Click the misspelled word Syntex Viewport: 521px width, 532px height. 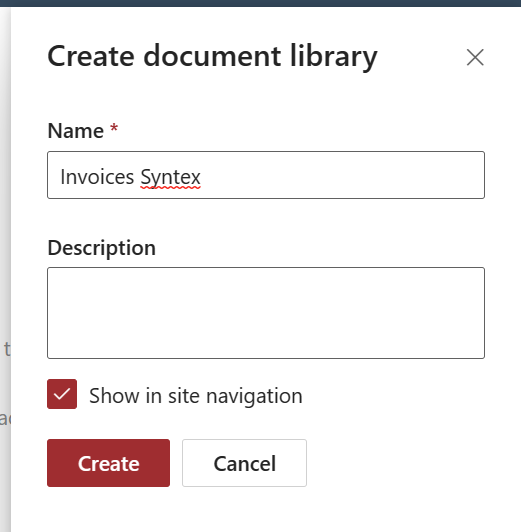[170, 177]
